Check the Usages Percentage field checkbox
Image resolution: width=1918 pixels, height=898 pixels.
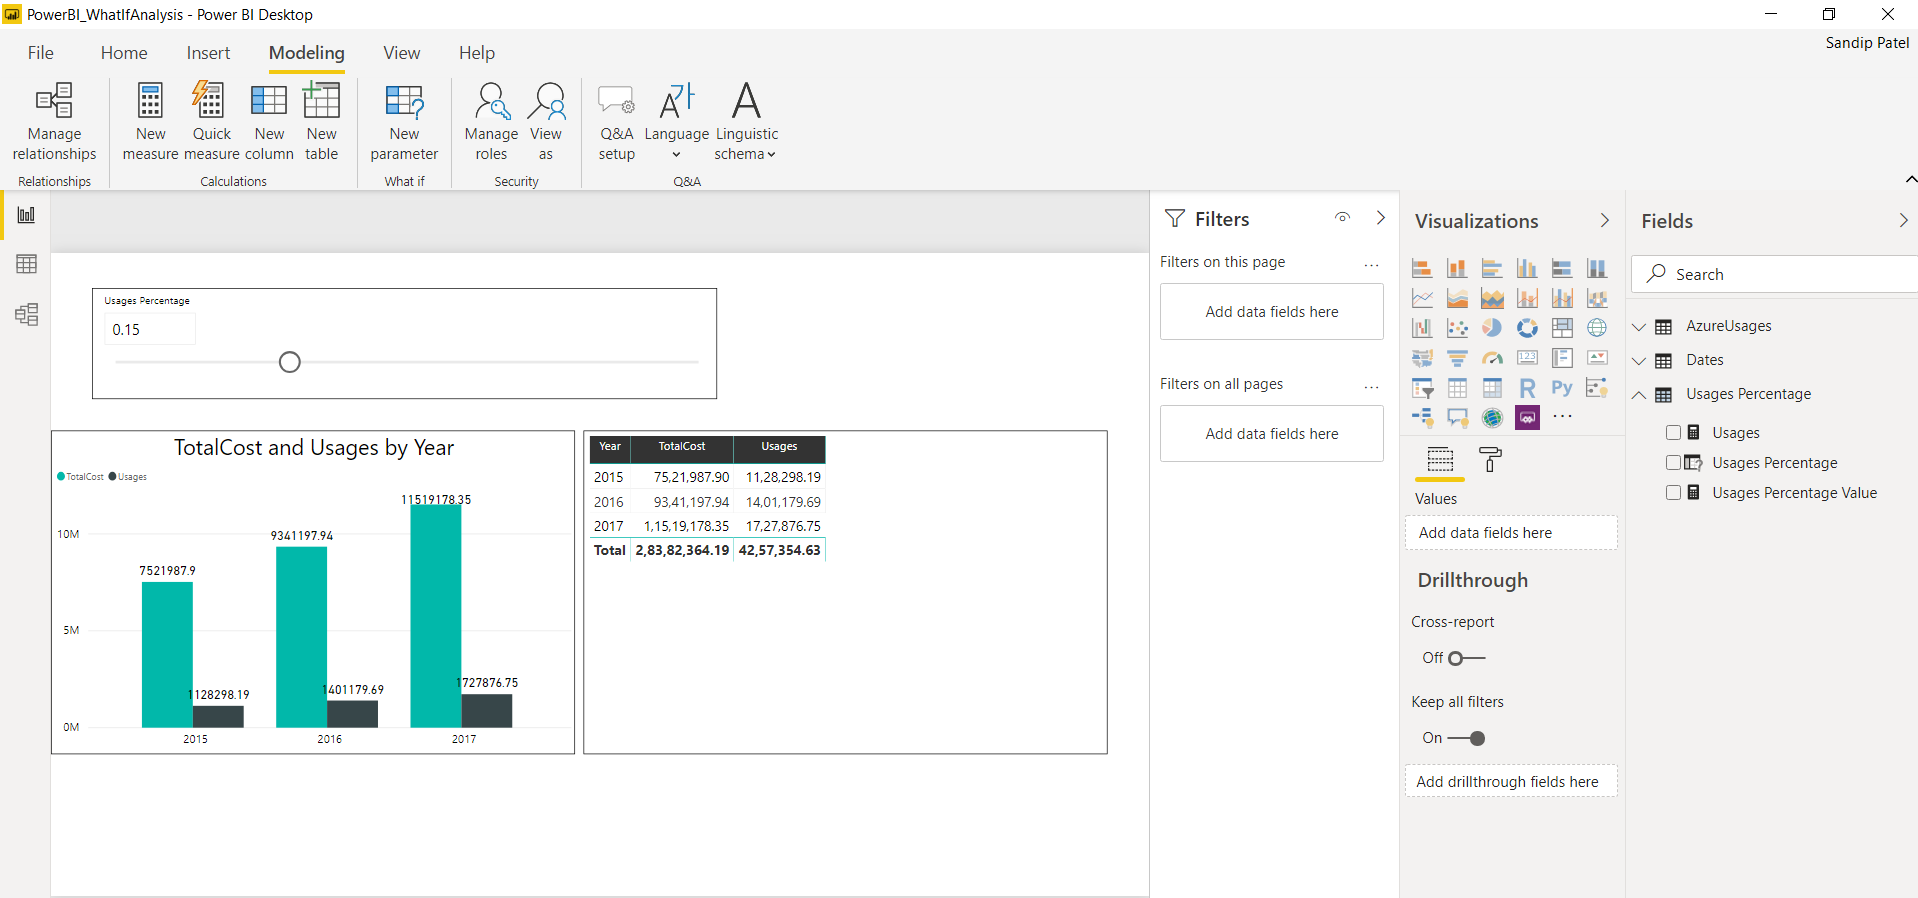[x=1673, y=462]
